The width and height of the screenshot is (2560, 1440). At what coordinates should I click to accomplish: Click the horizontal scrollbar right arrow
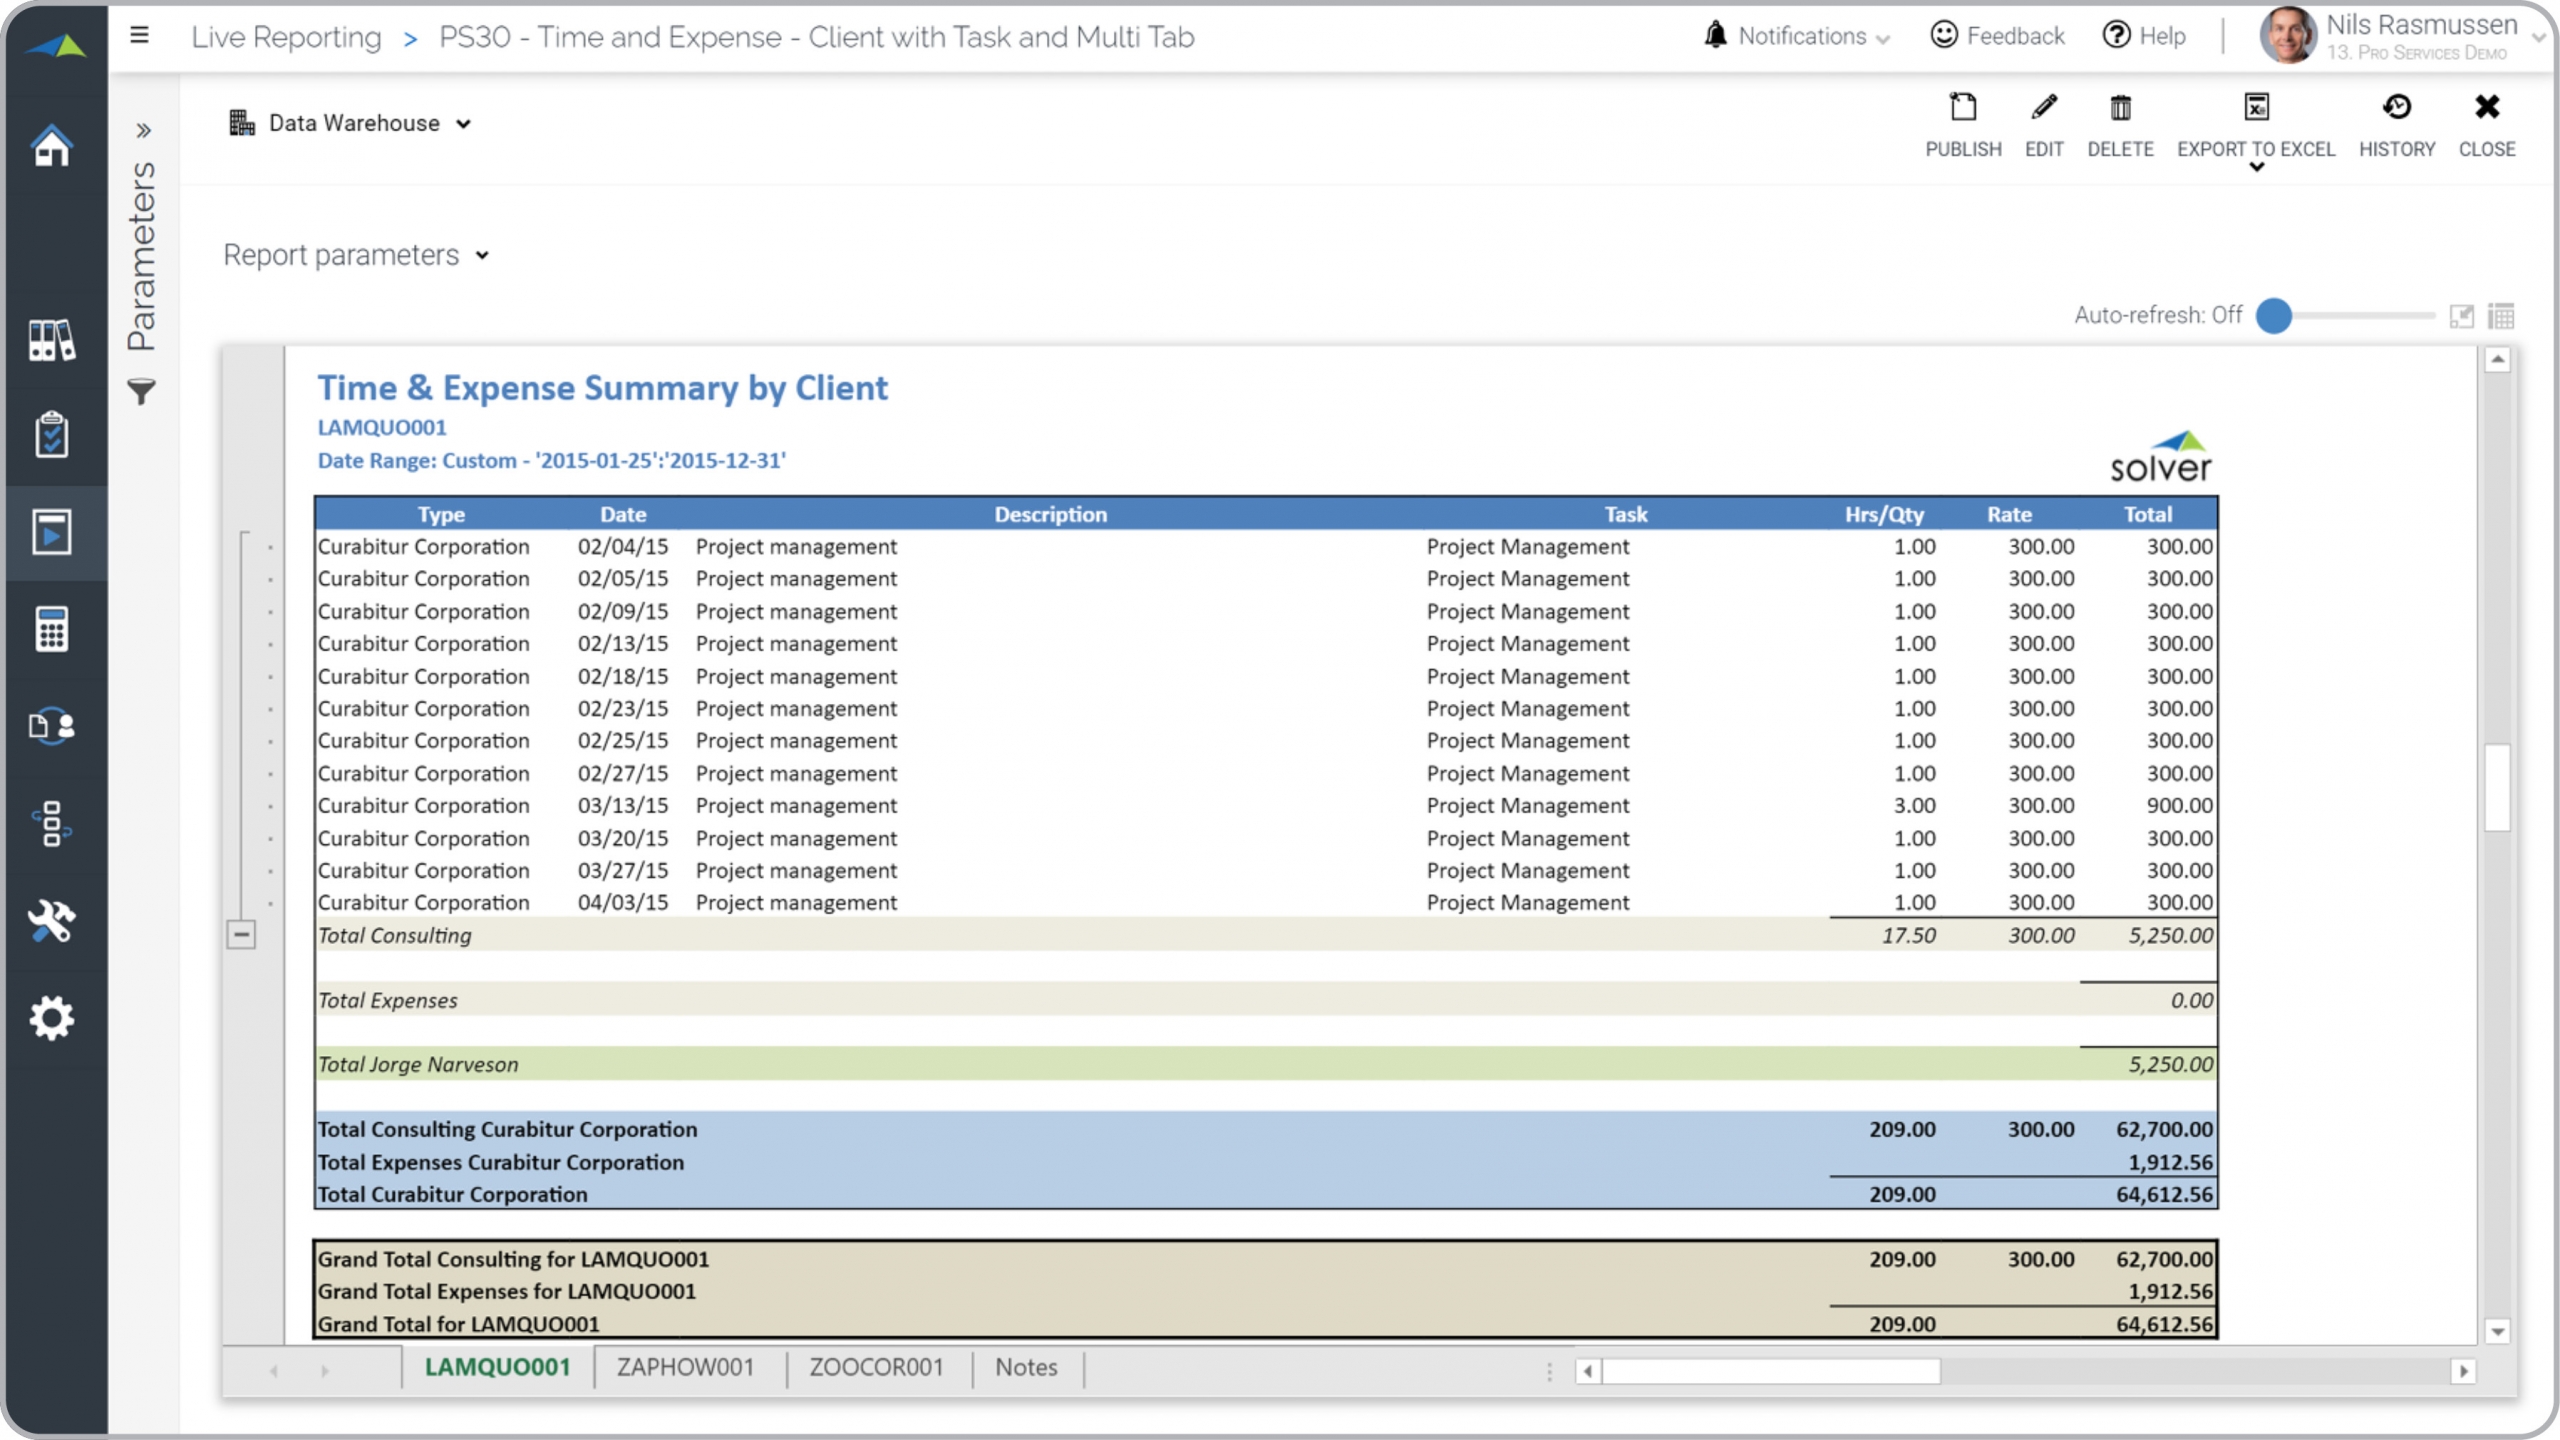coord(2463,1371)
